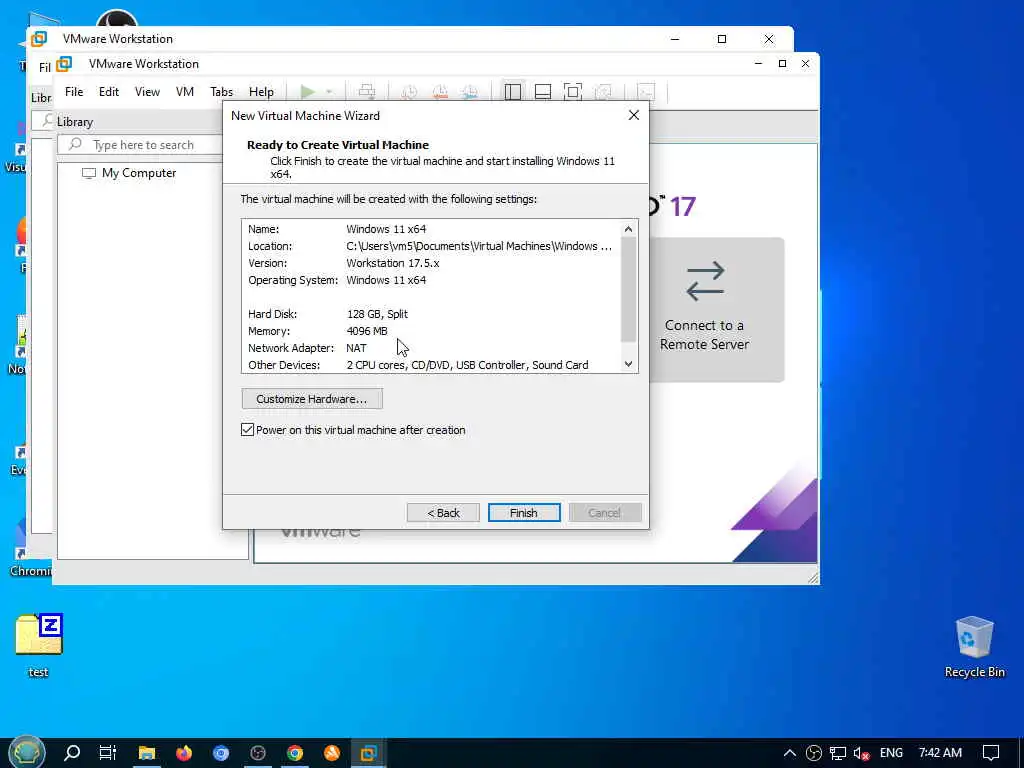Screen dimensions: 1024x768
Task: Click the ENG language indicator
Action: (x=891, y=753)
